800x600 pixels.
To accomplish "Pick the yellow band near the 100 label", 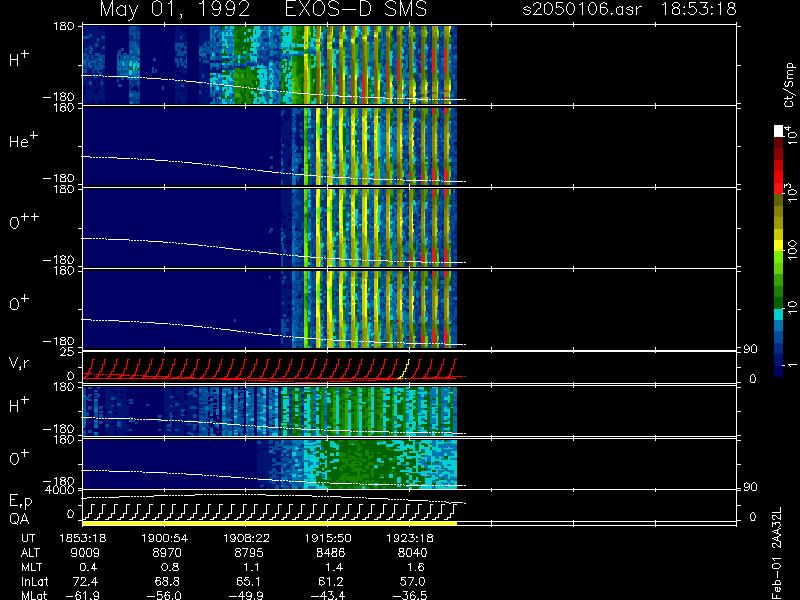I will pyautogui.click(x=779, y=247).
